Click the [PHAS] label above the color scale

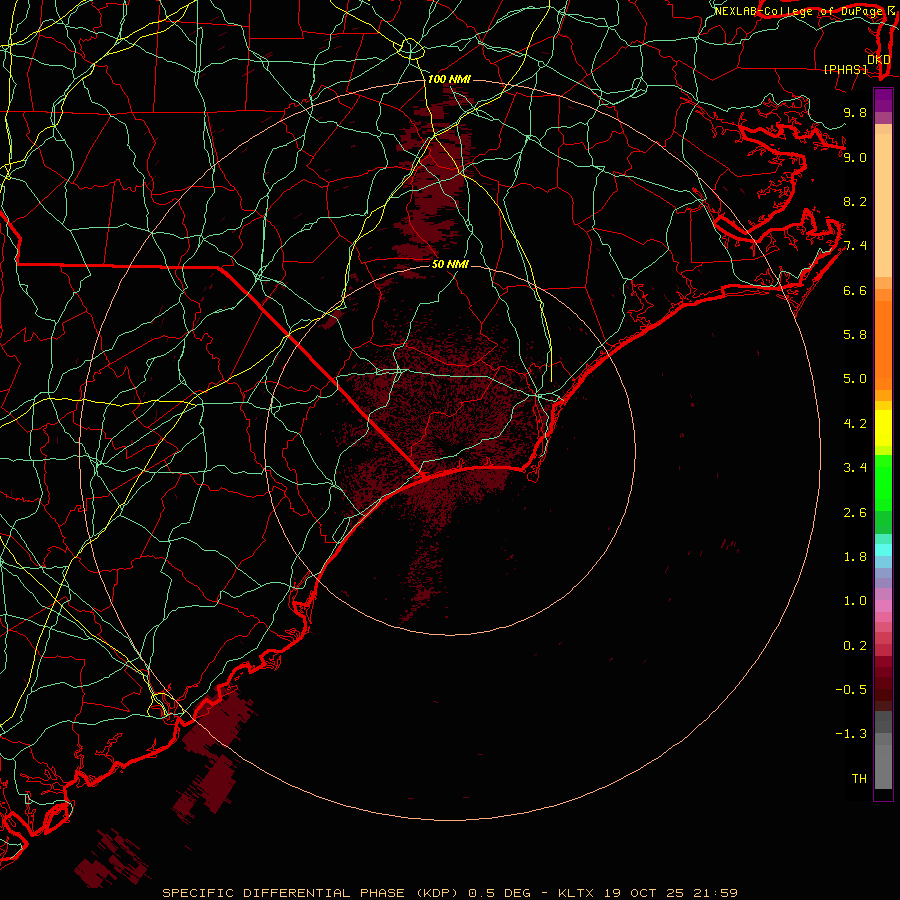click(845, 69)
